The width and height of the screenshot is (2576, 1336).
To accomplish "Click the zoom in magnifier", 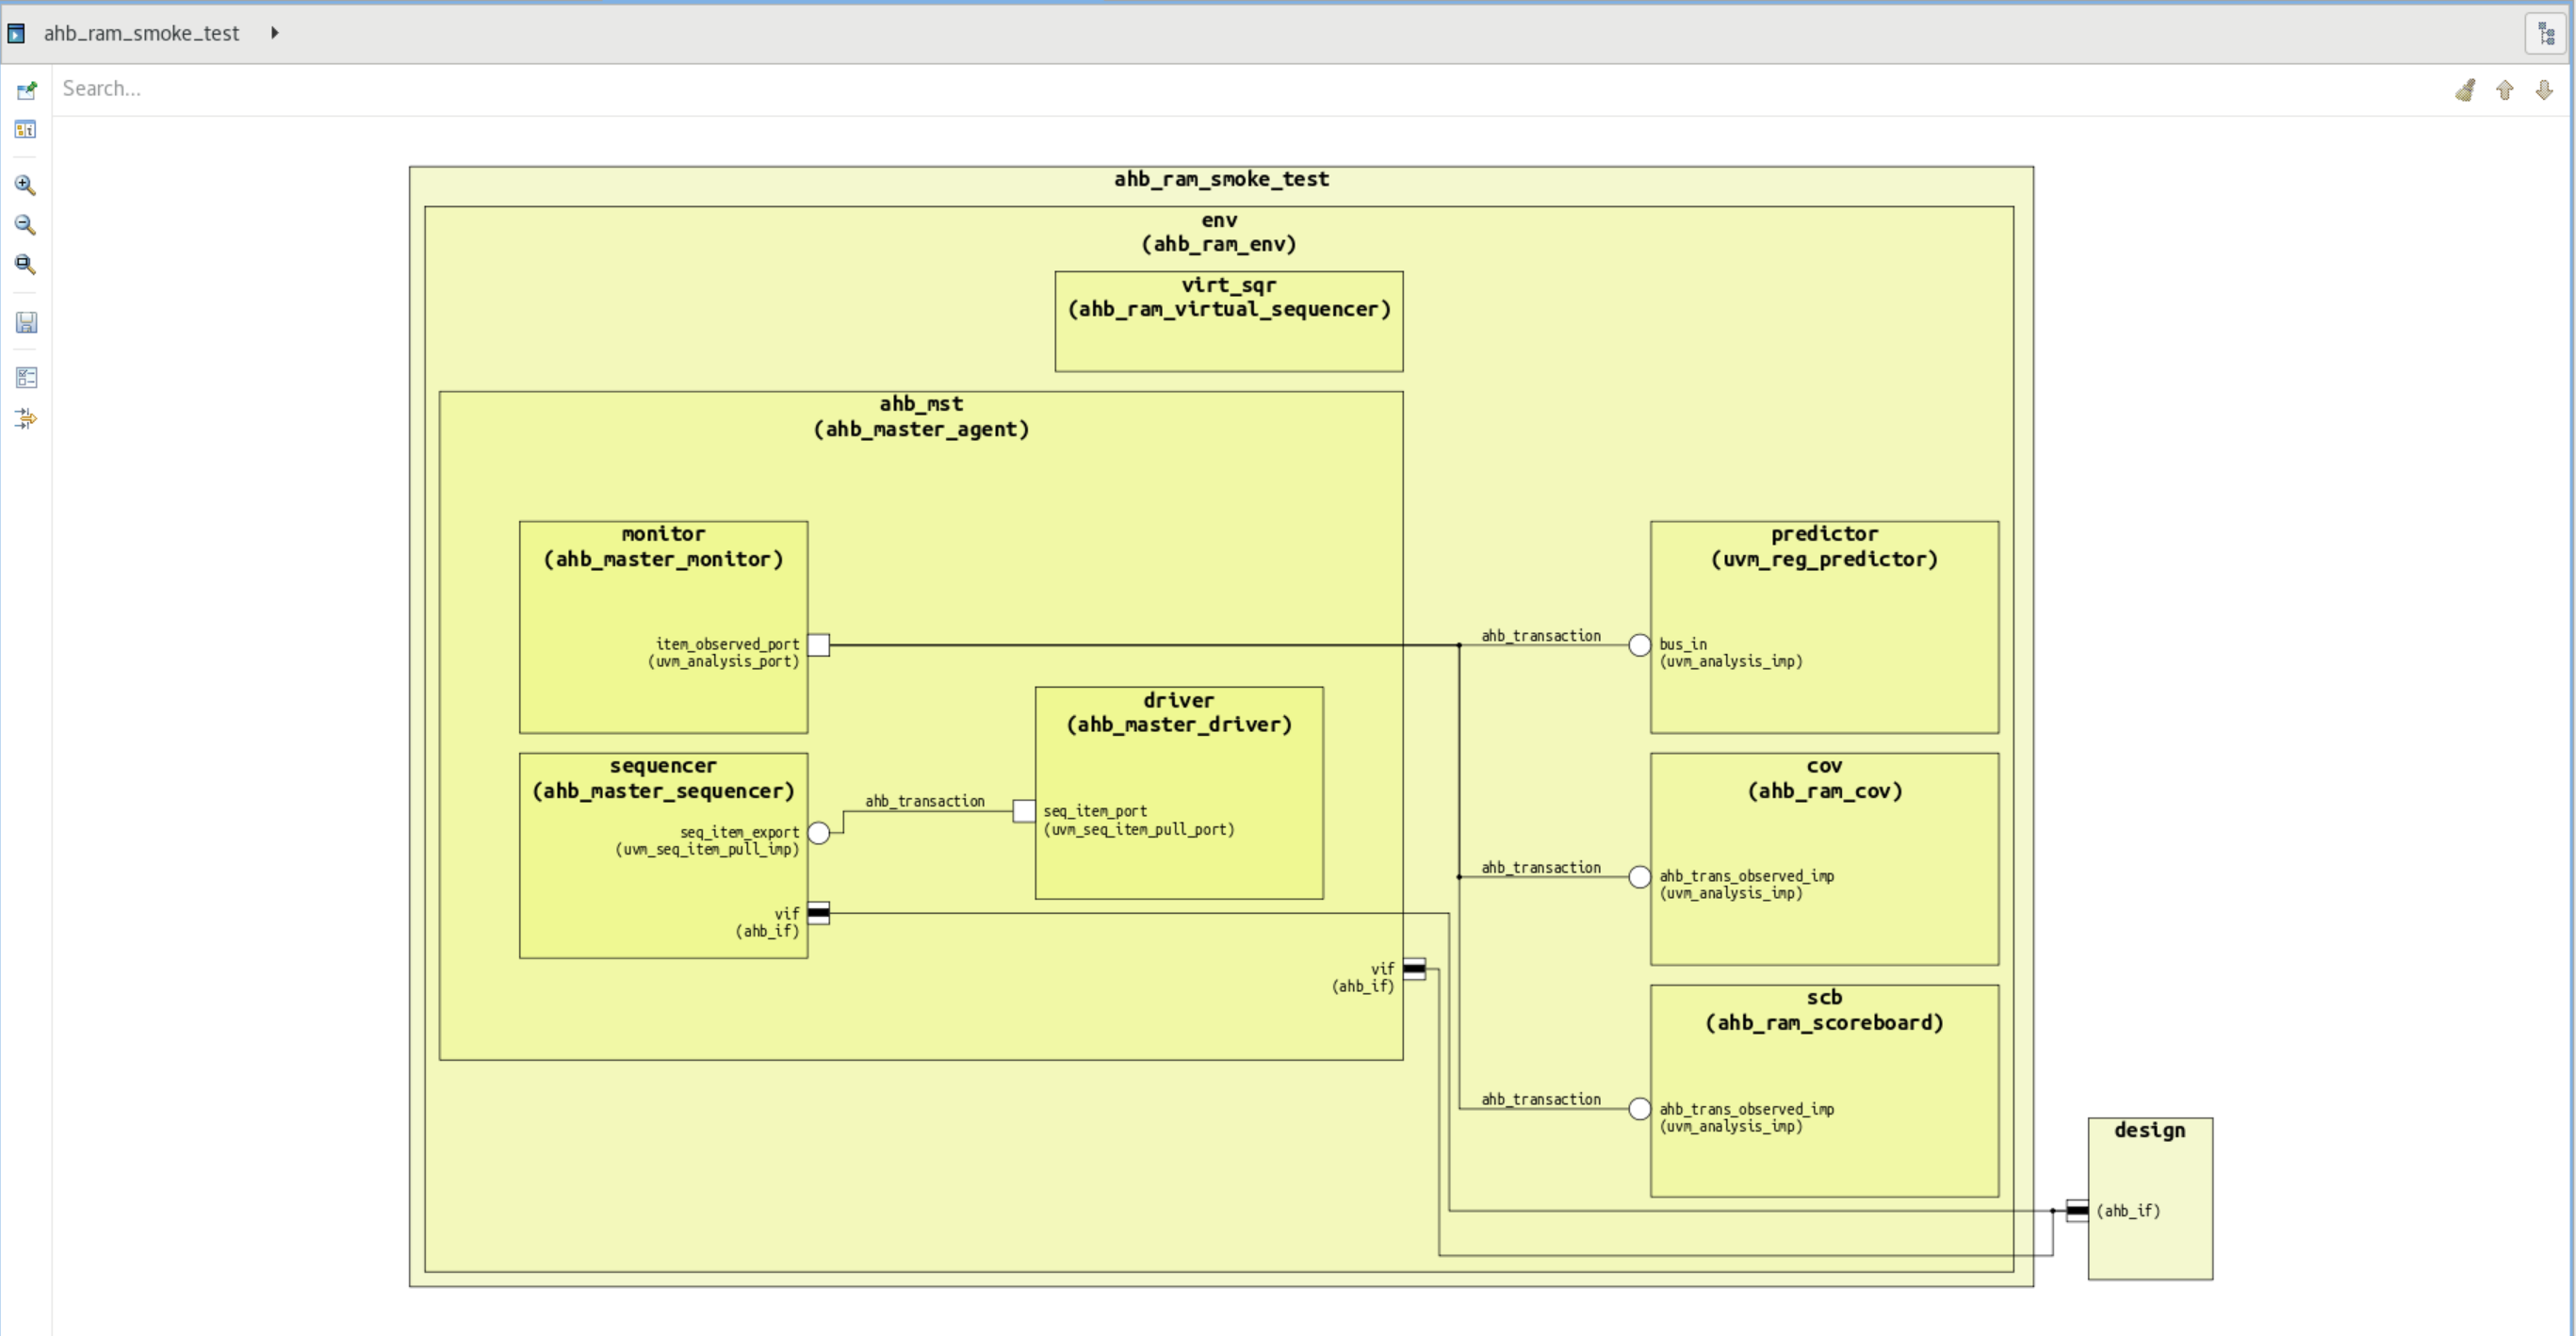I will coord(26,185).
